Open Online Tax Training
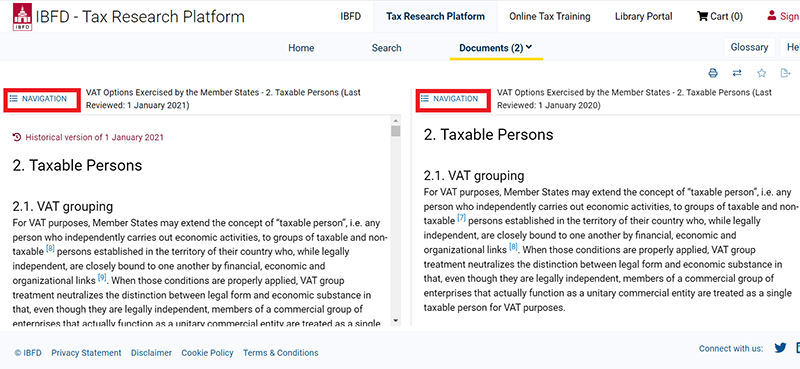 tap(549, 16)
